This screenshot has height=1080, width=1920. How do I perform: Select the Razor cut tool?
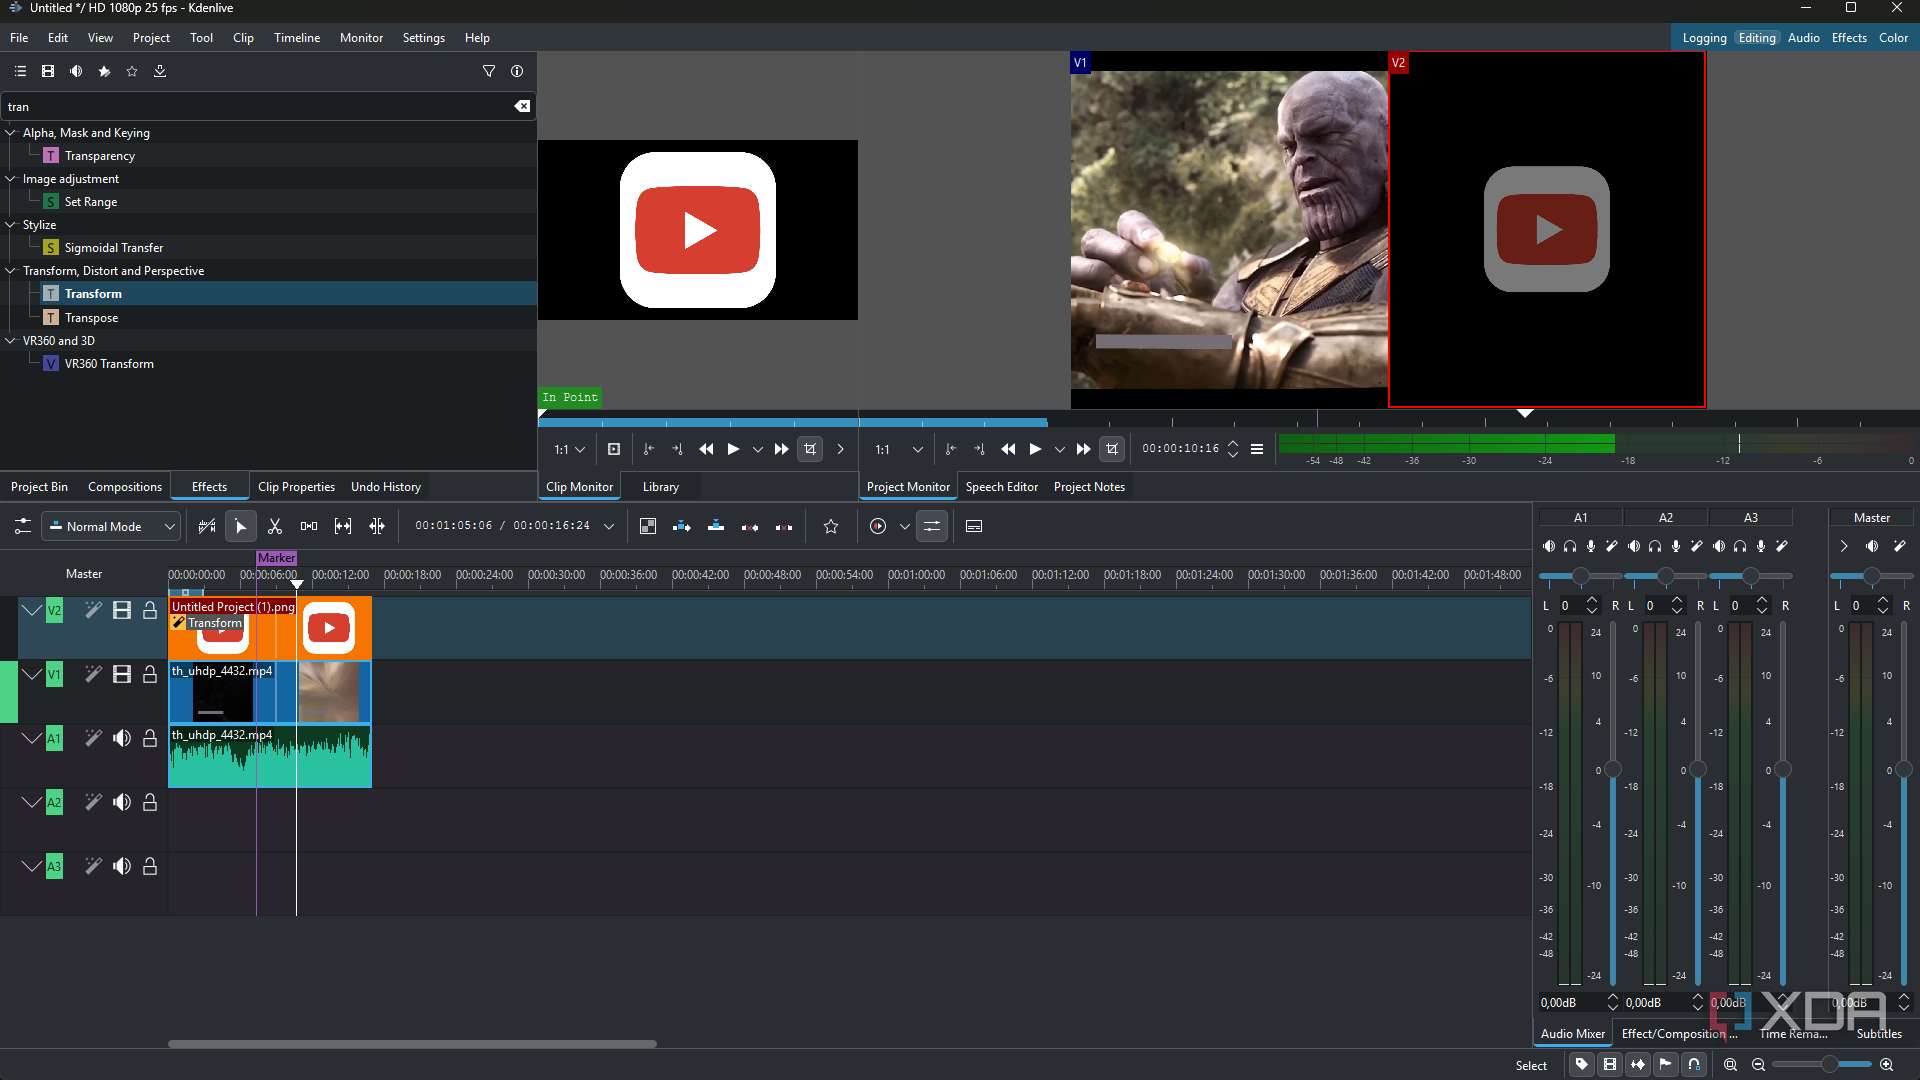[275, 527]
